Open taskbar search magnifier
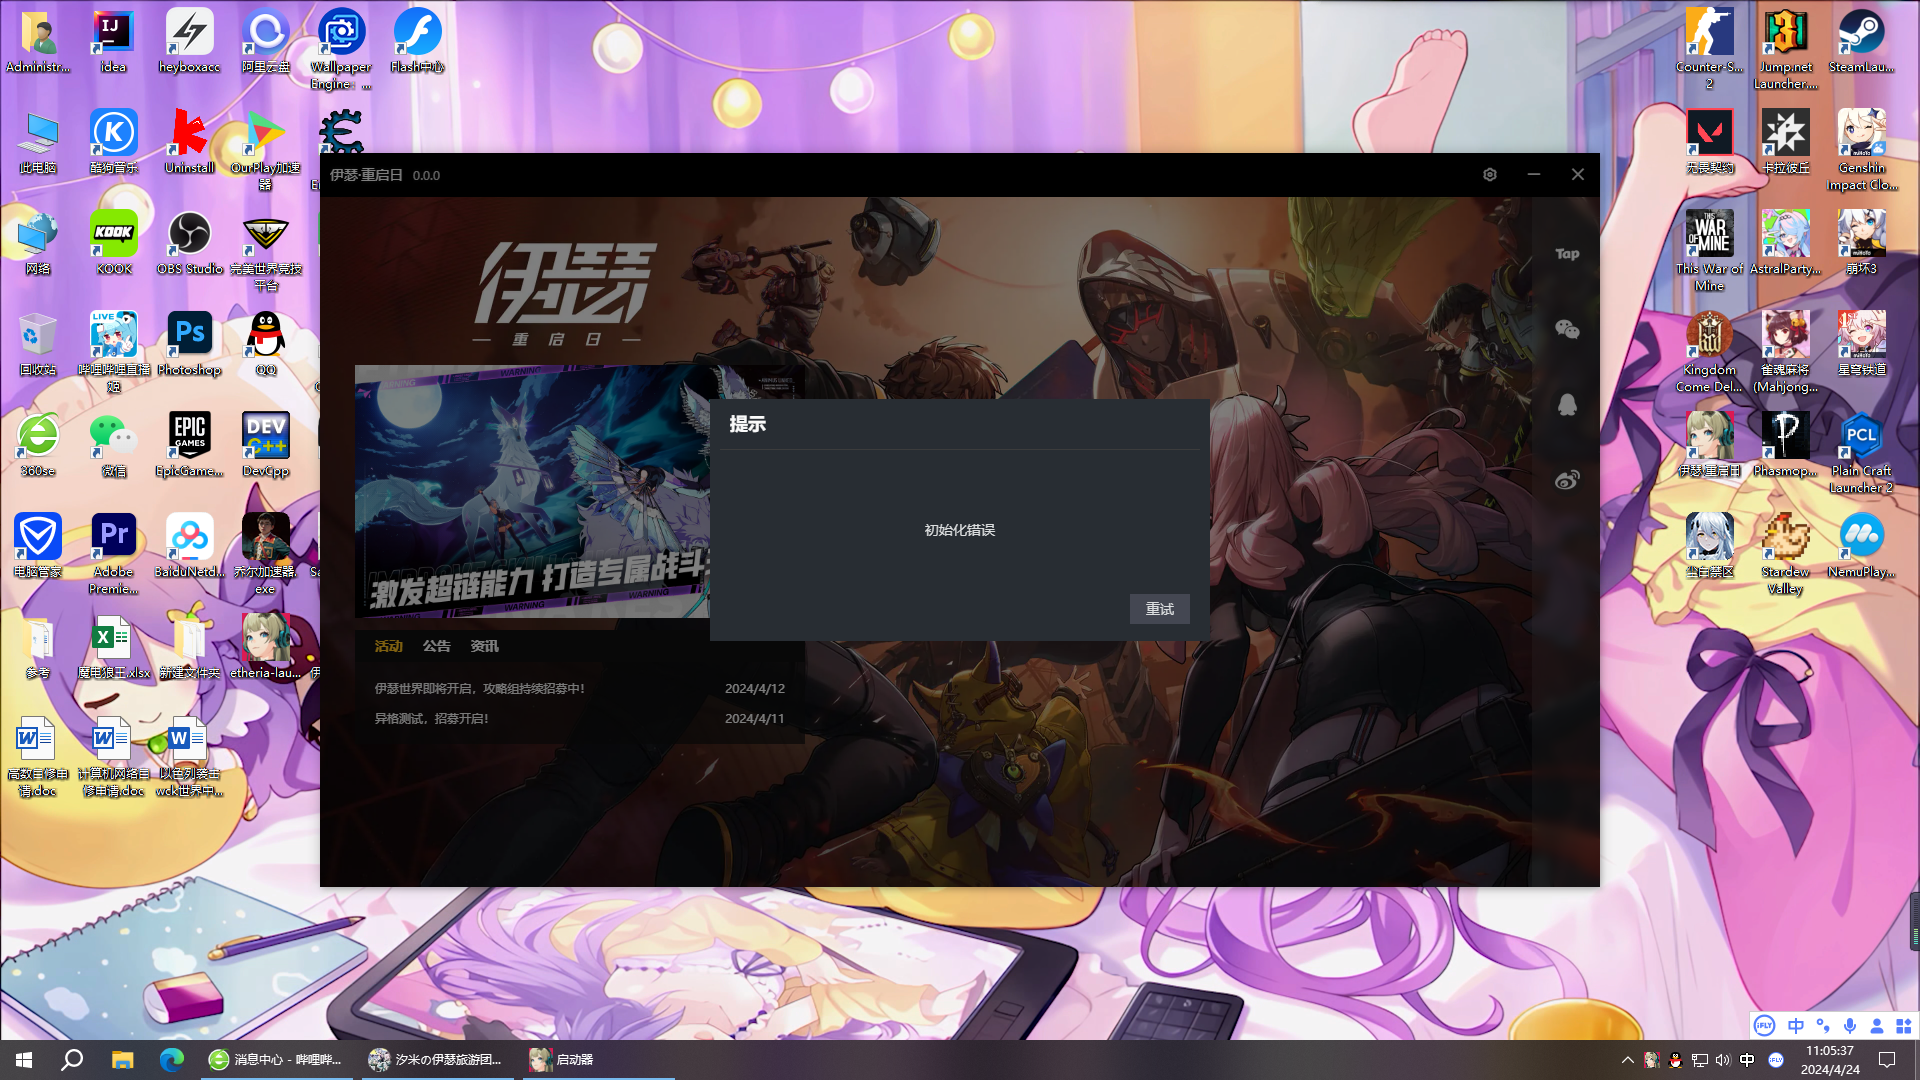1920x1080 pixels. [x=72, y=1060]
